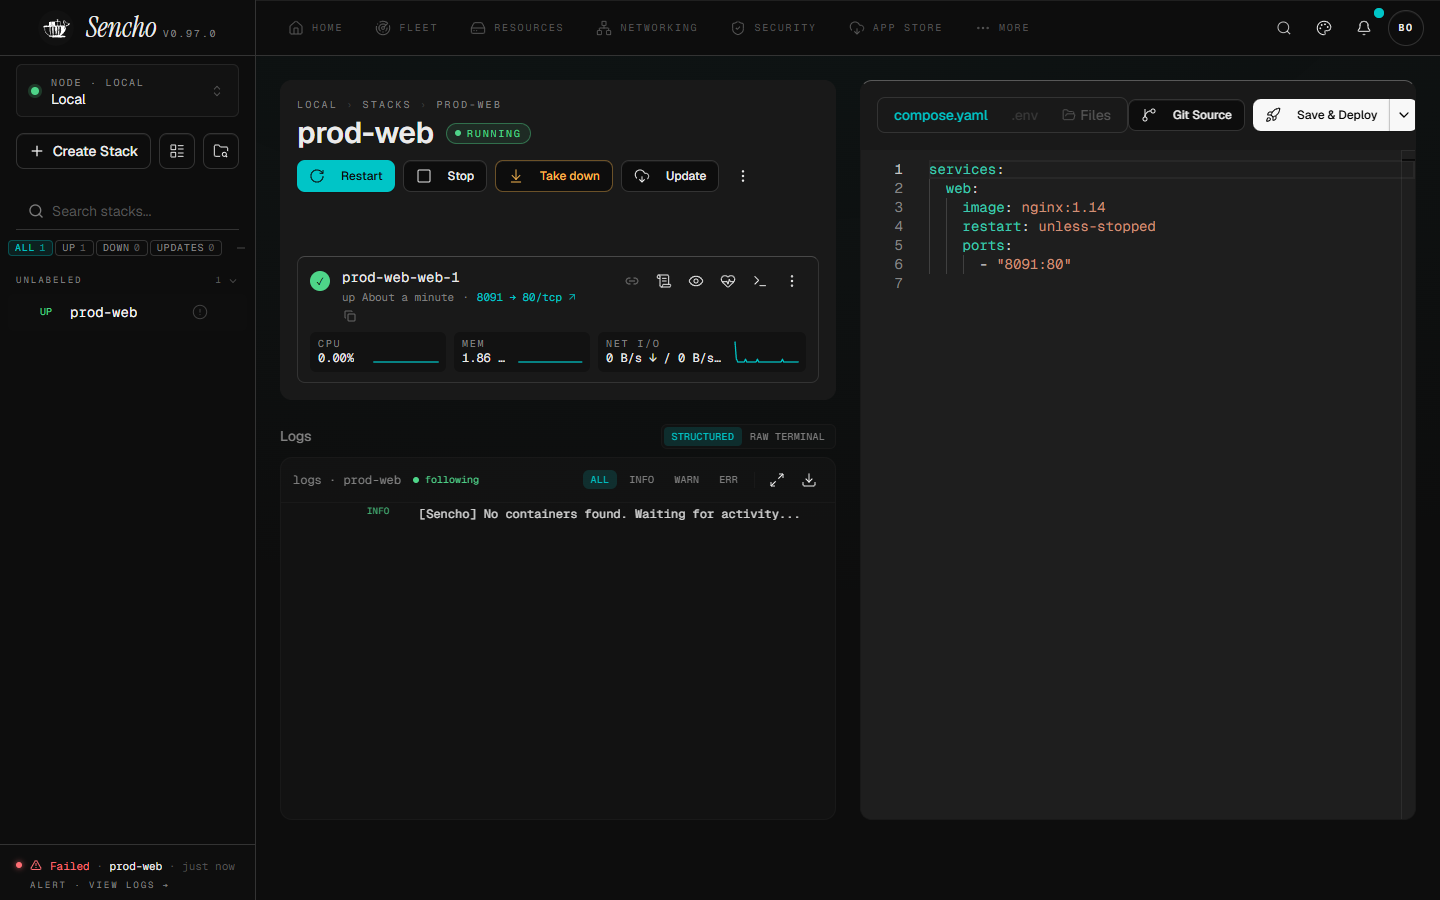Image resolution: width=1440 pixels, height=900 pixels.
Task: Click the Take down button
Action: (554, 176)
